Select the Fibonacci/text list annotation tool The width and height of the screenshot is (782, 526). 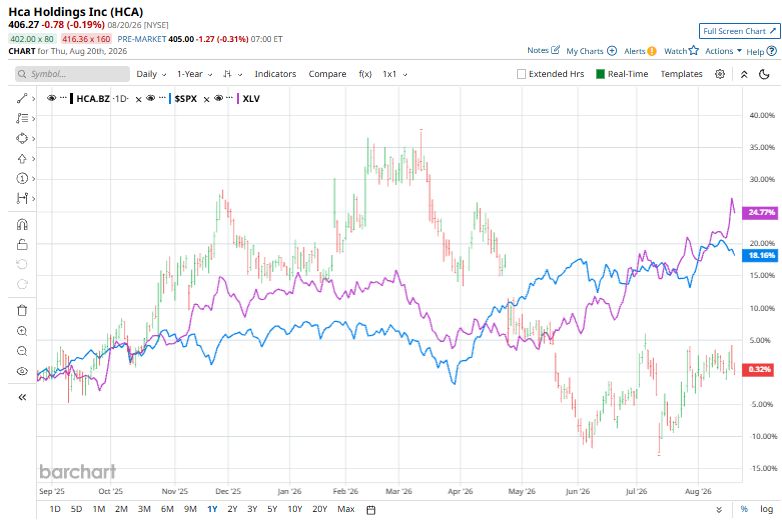tap(22, 118)
